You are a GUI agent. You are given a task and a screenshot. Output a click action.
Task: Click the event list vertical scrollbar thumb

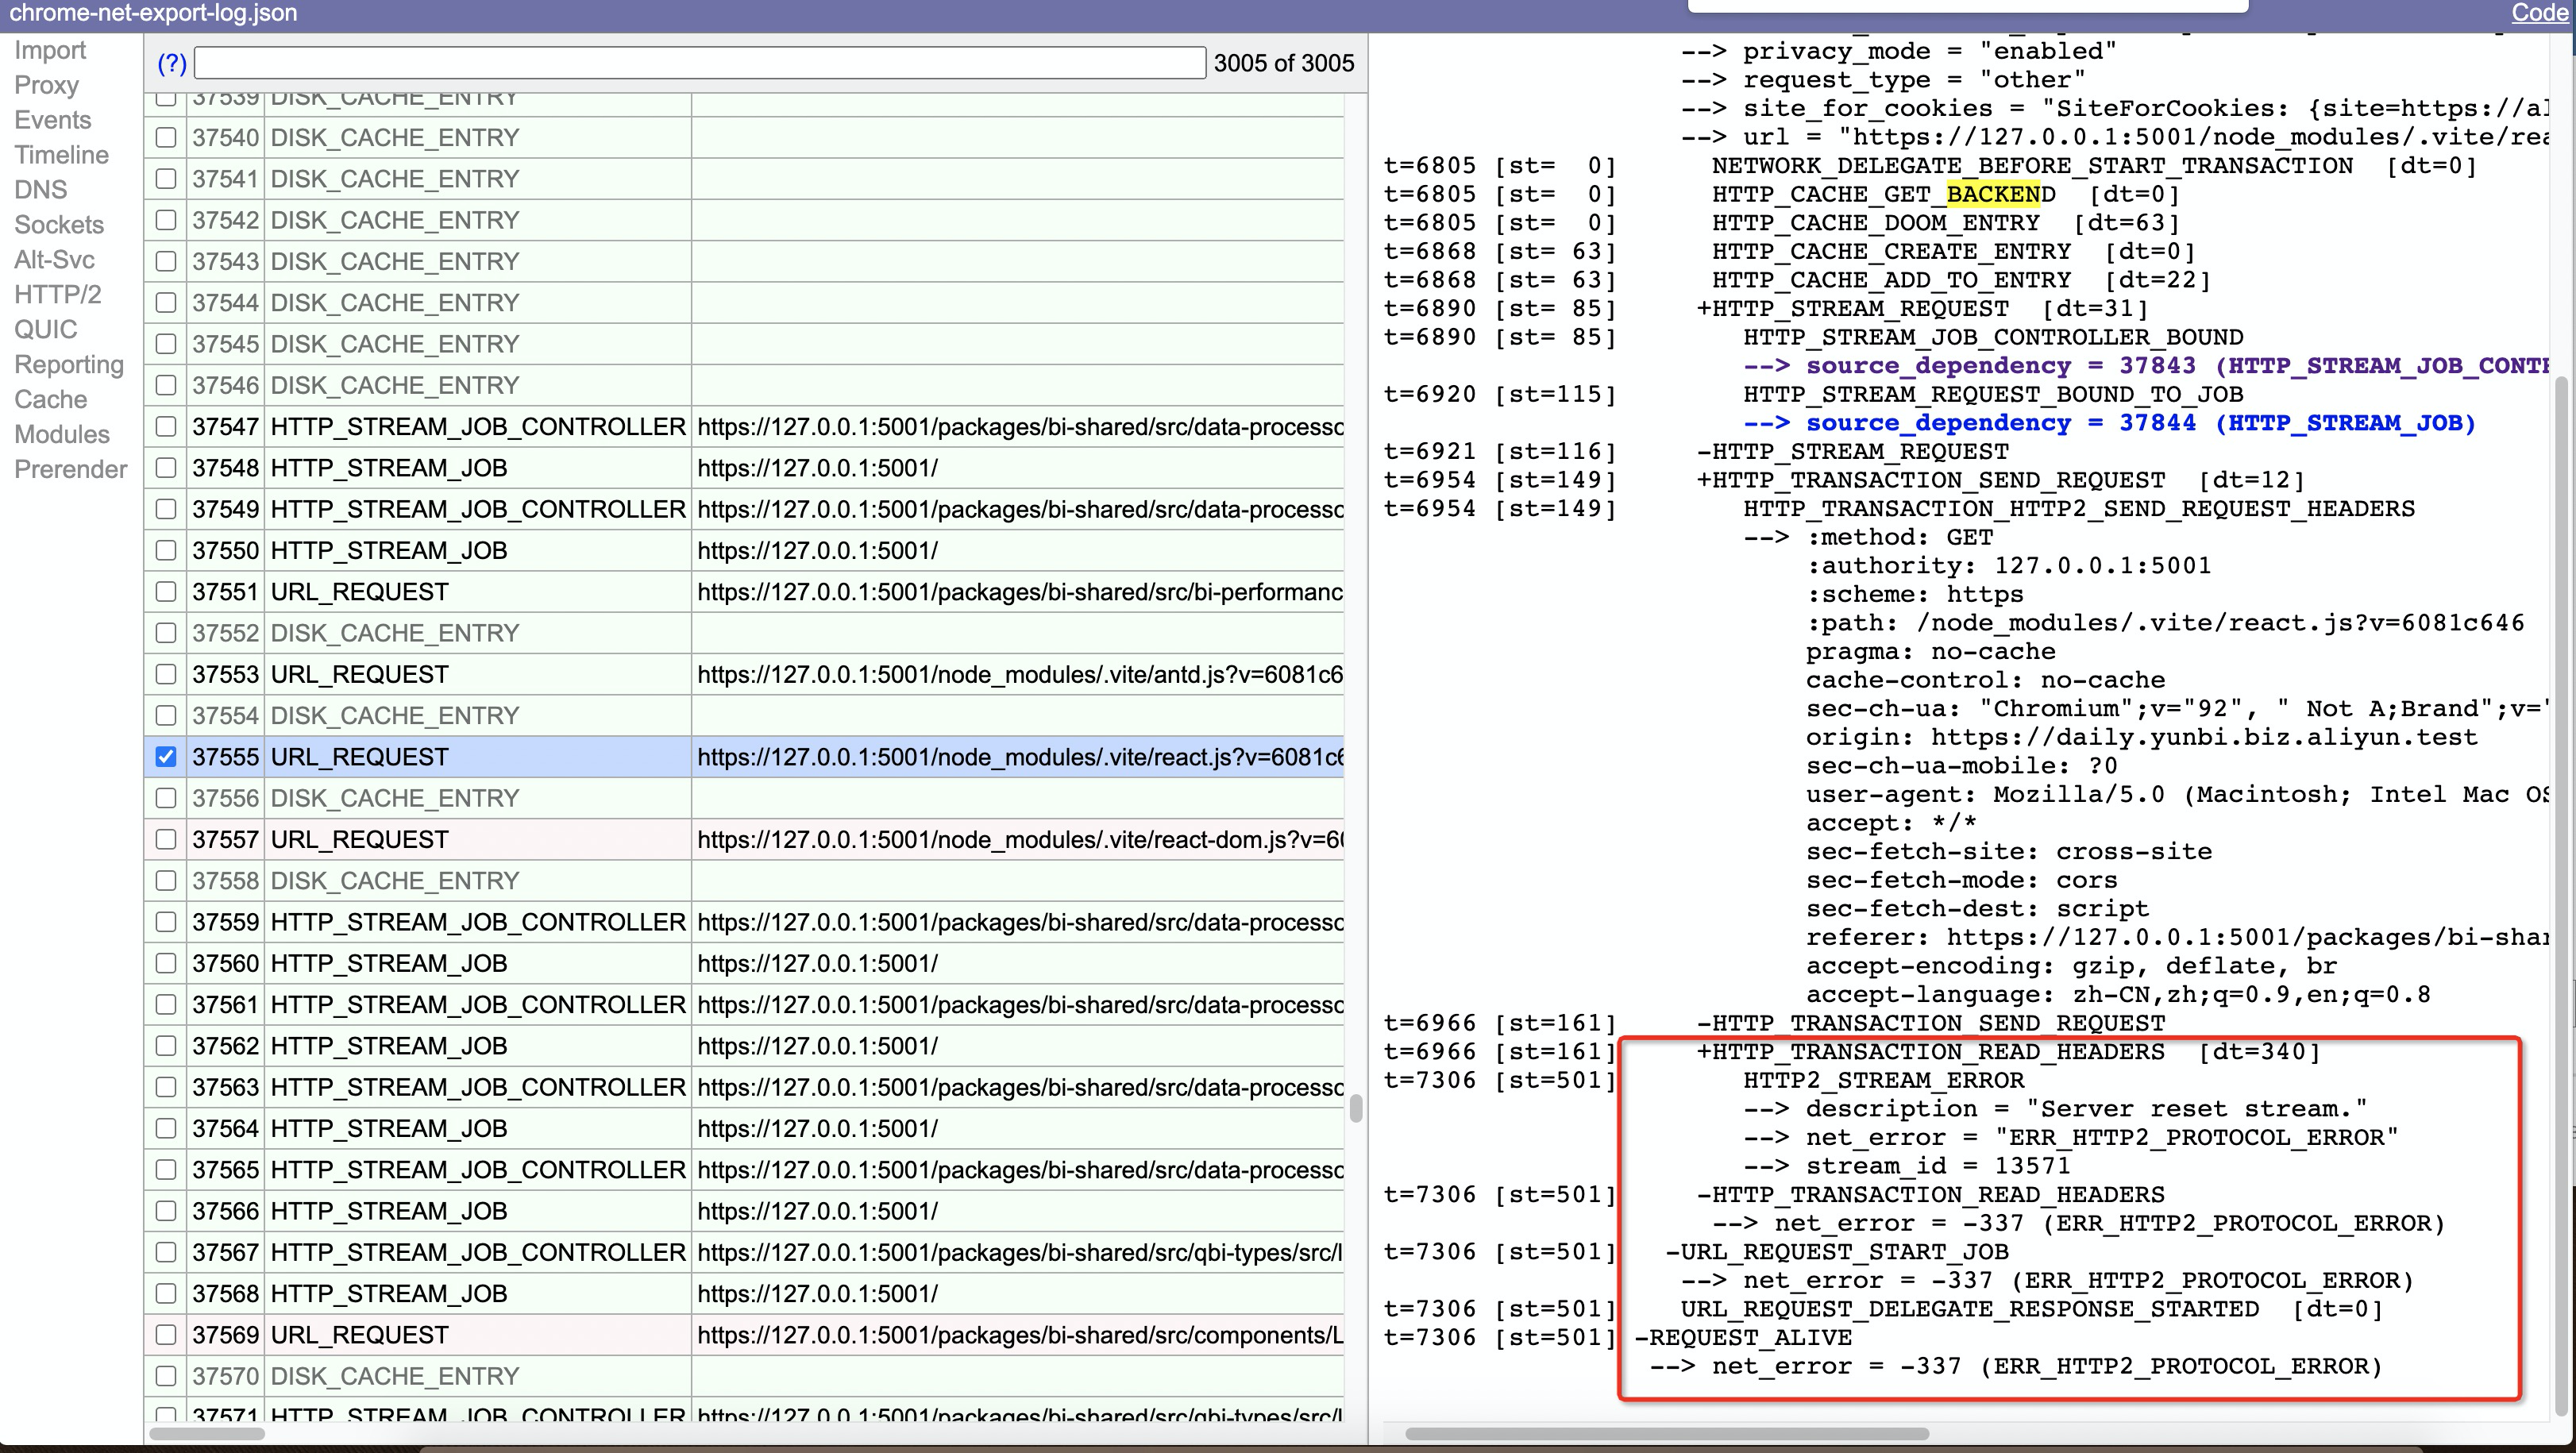[1356, 1108]
